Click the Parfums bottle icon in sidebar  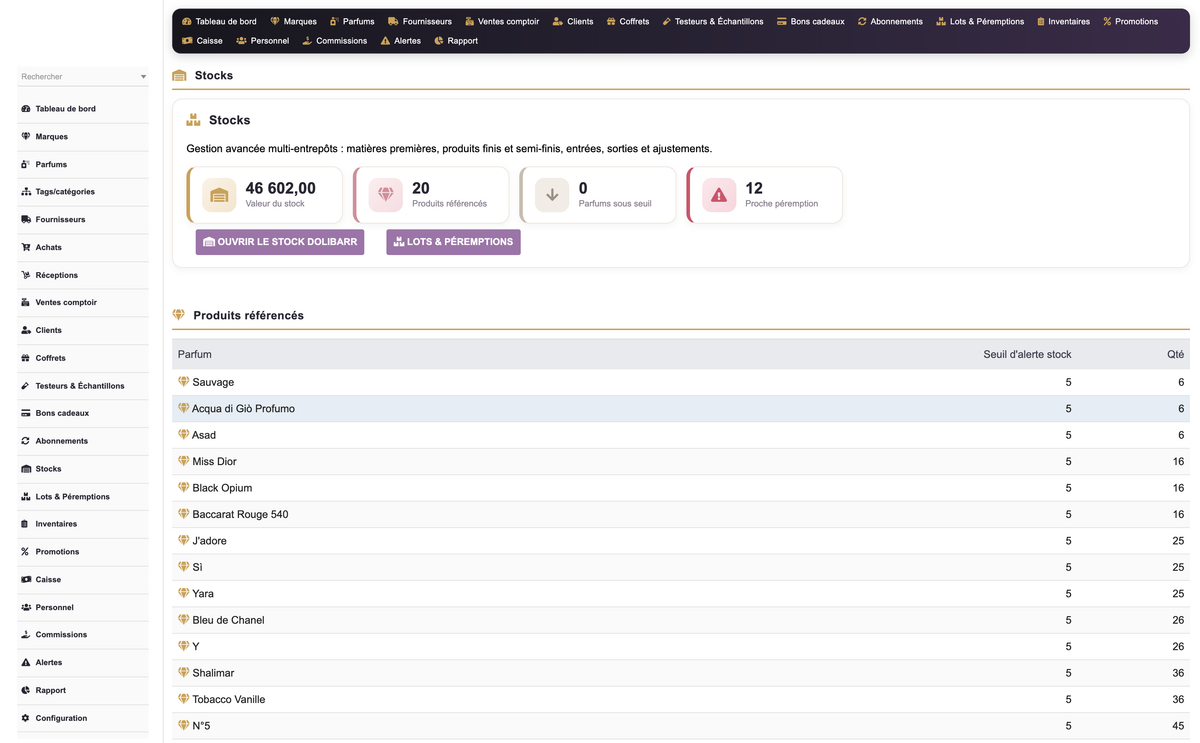(25, 164)
